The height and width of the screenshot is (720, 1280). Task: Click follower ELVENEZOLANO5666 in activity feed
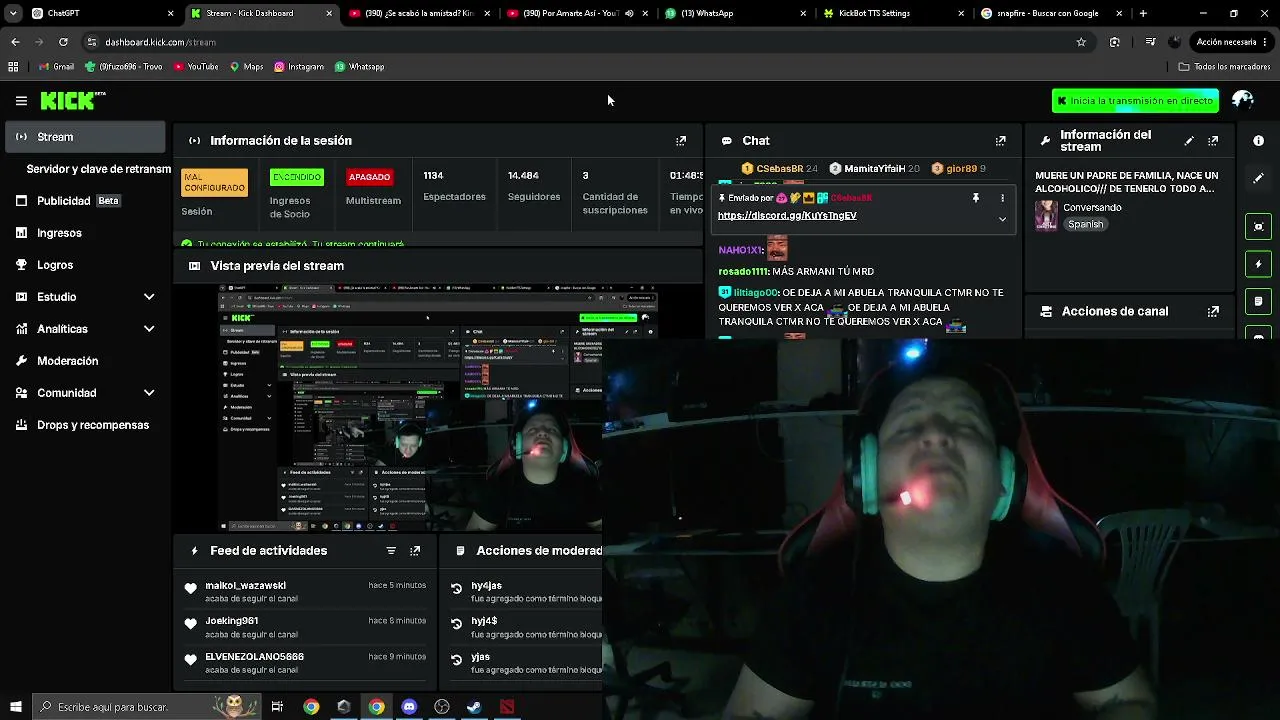click(254, 657)
